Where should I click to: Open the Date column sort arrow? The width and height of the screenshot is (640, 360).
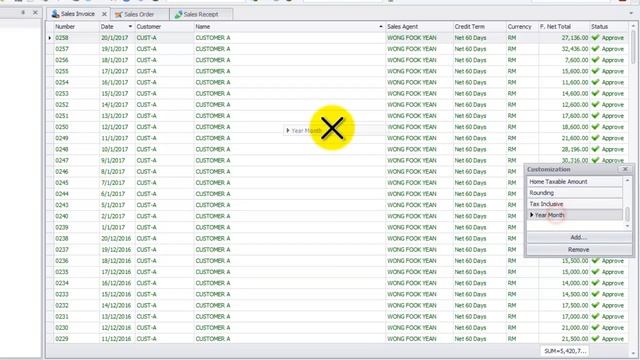(x=130, y=27)
